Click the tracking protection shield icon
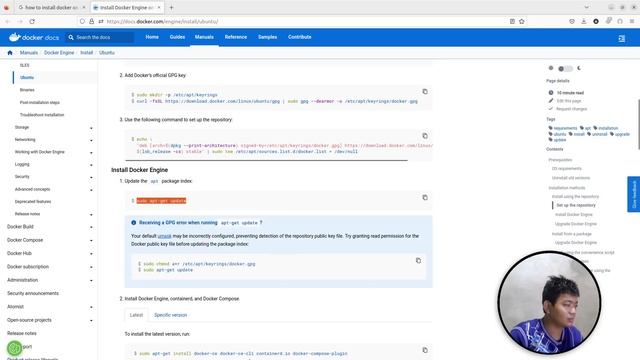640x360 pixels. 82,21
